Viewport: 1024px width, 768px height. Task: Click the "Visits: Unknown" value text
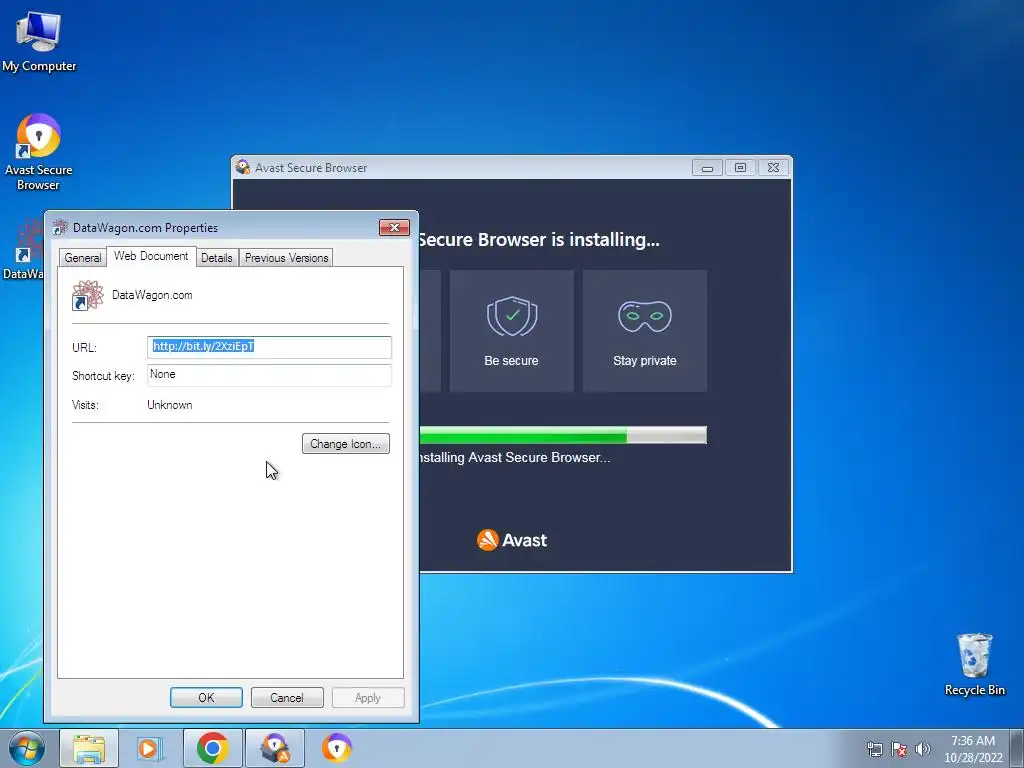coord(170,405)
